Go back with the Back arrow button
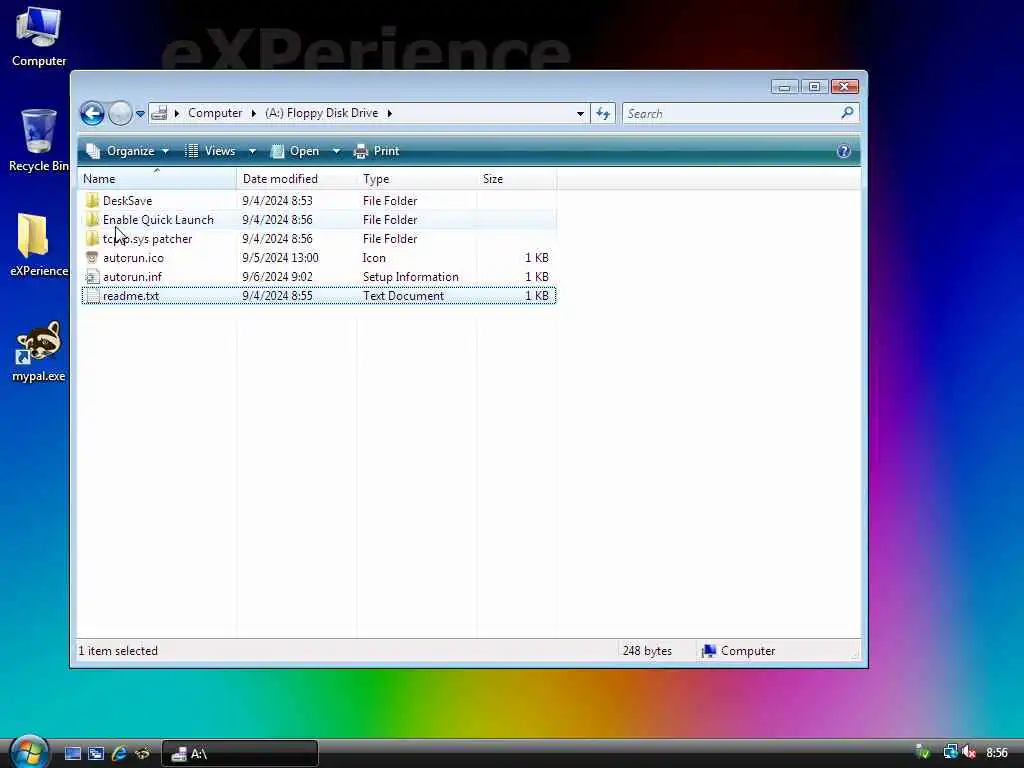The height and width of the screenshot is (768, 1024). pos(92,114)
